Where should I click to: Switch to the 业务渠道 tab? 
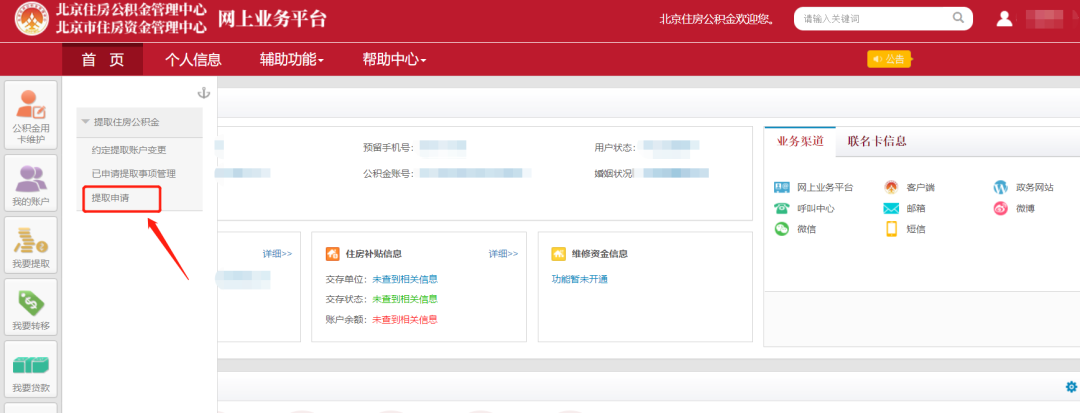click(x=800, y=141)
